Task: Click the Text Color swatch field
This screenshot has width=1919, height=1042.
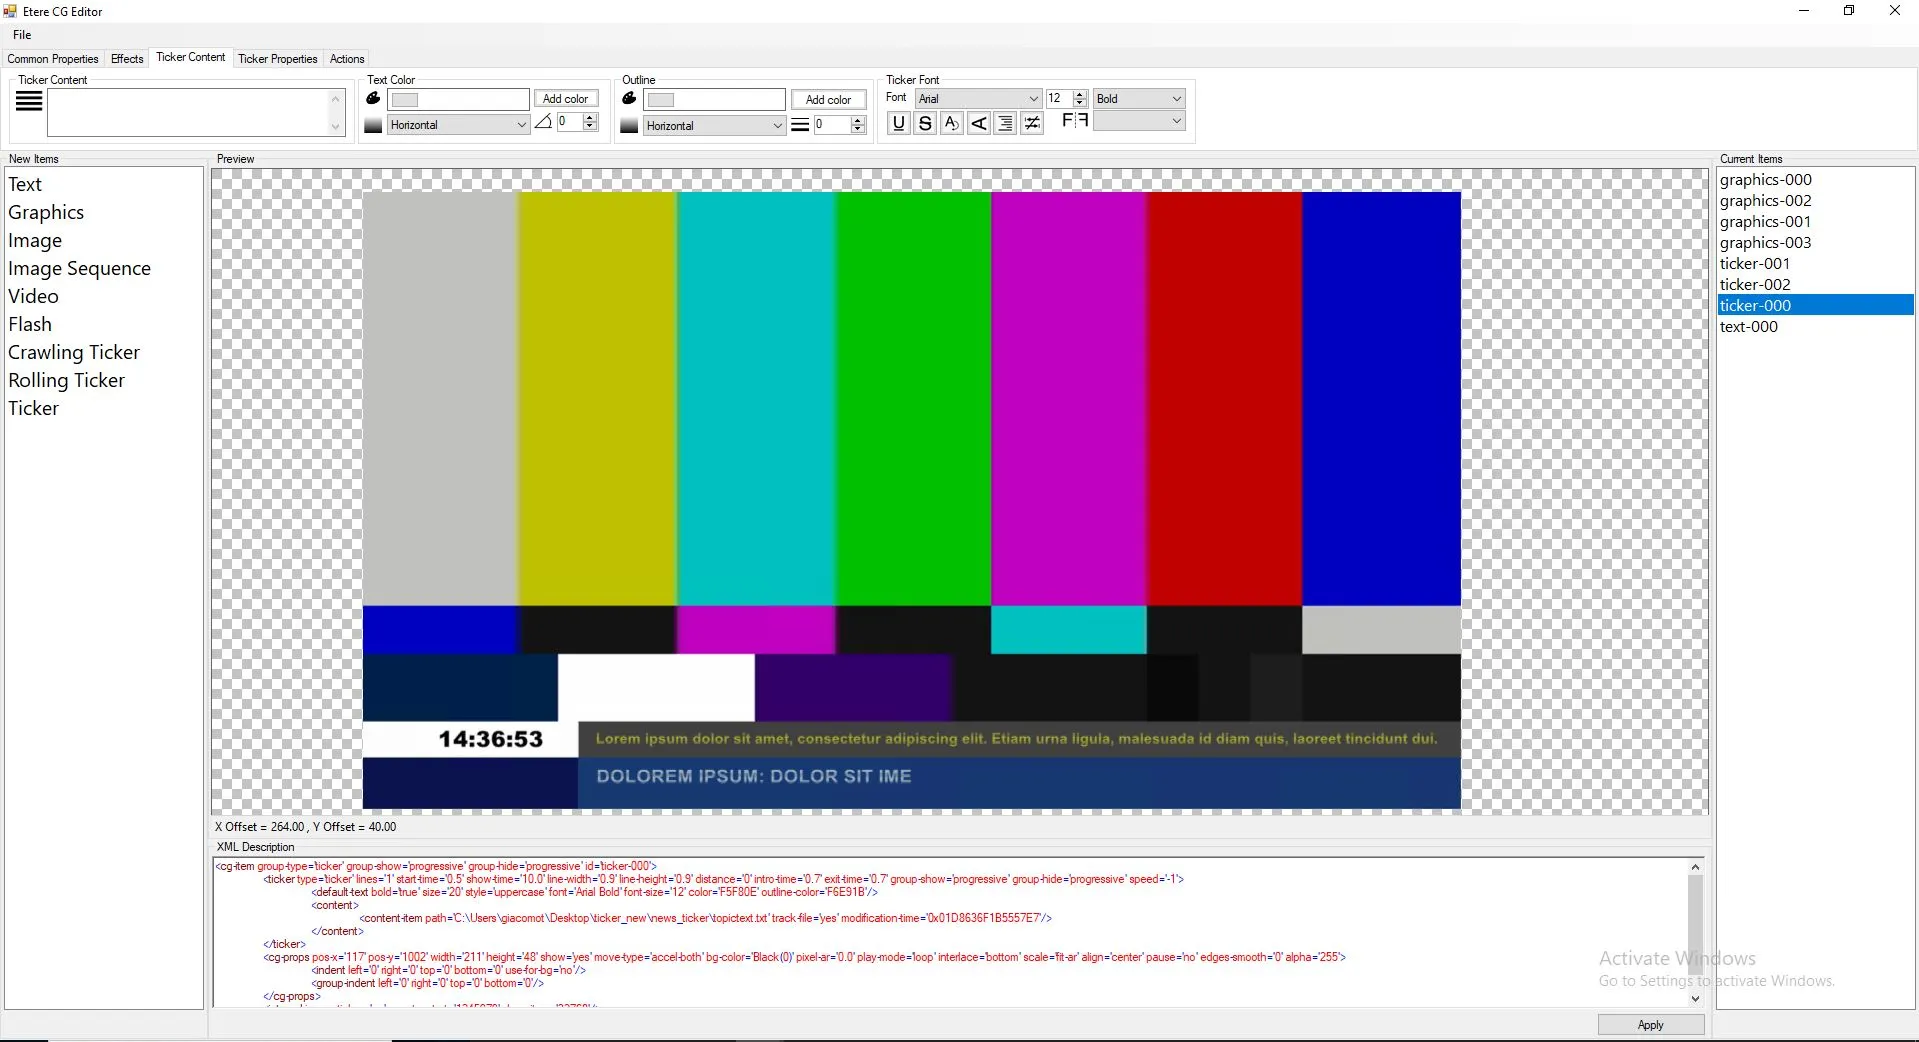Action: (x=458, y=99)
